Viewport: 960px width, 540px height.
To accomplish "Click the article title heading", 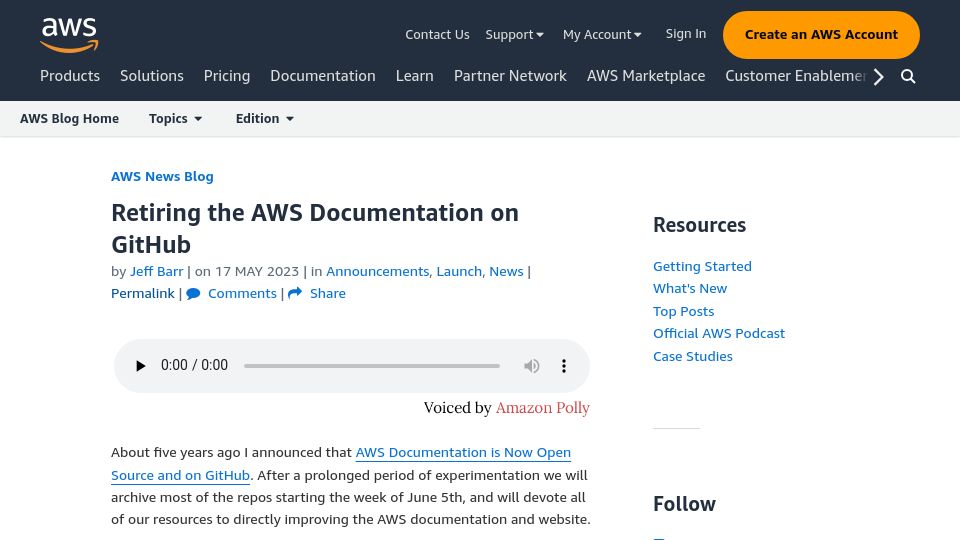I will (x=315, y=228).
